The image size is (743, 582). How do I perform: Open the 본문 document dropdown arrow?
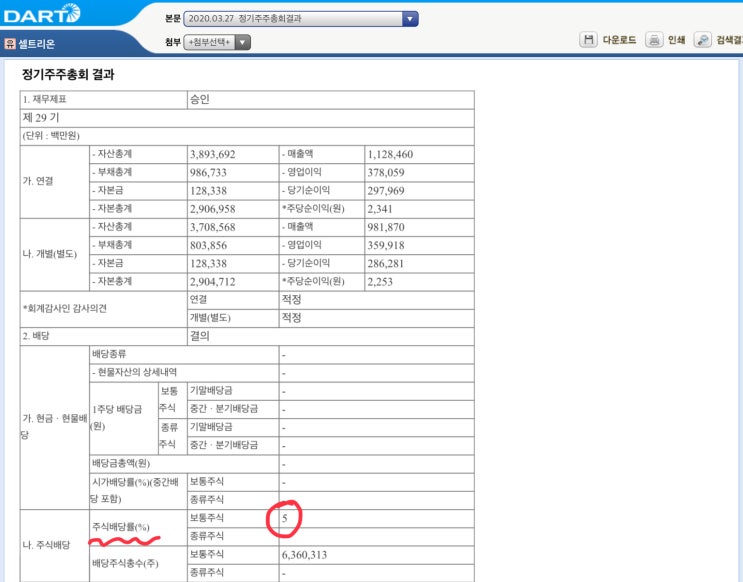click(410, 19)
